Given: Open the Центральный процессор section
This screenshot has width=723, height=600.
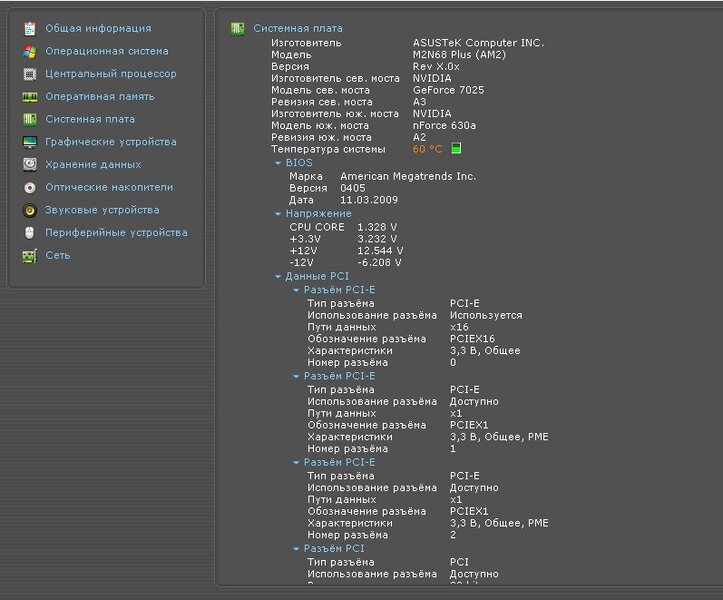Looking at the screenshot, I should [x=111, y=74].
